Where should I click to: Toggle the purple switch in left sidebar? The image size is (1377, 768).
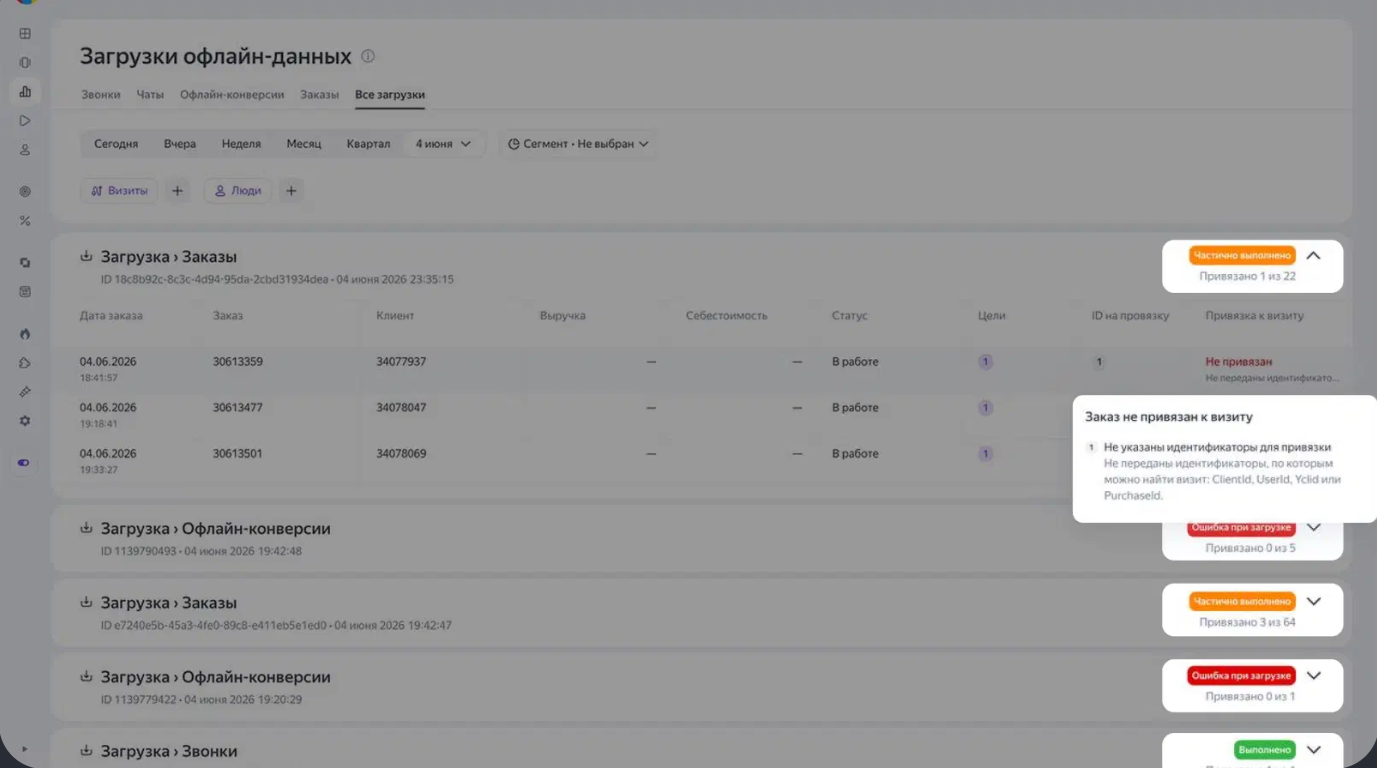point(25,463)
